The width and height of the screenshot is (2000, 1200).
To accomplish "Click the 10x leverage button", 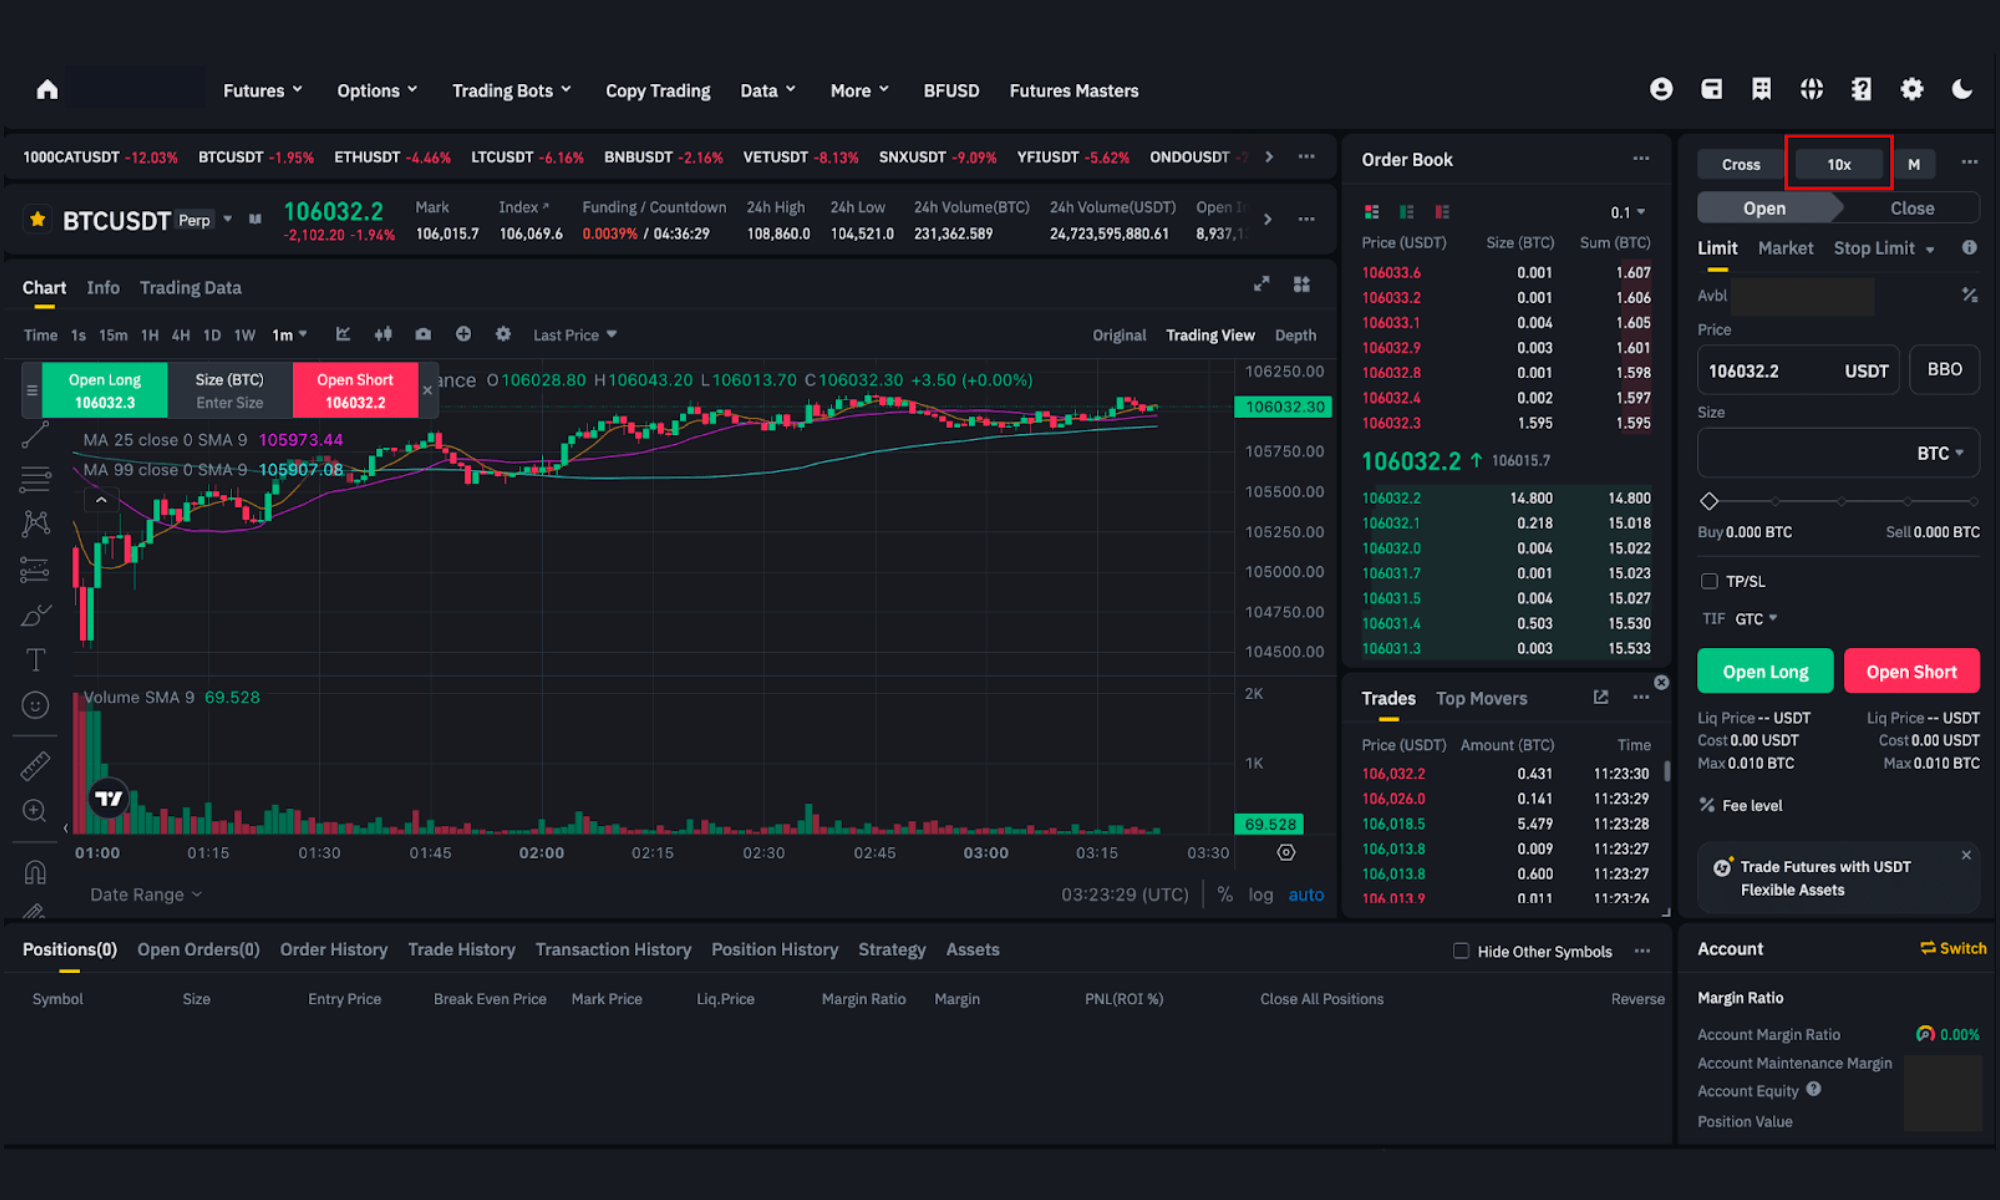I will (1838, 164).
